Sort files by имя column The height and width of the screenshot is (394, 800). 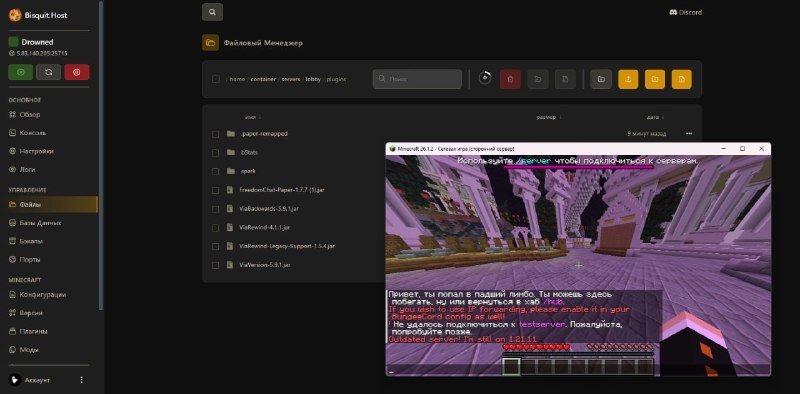click(252, 117)
